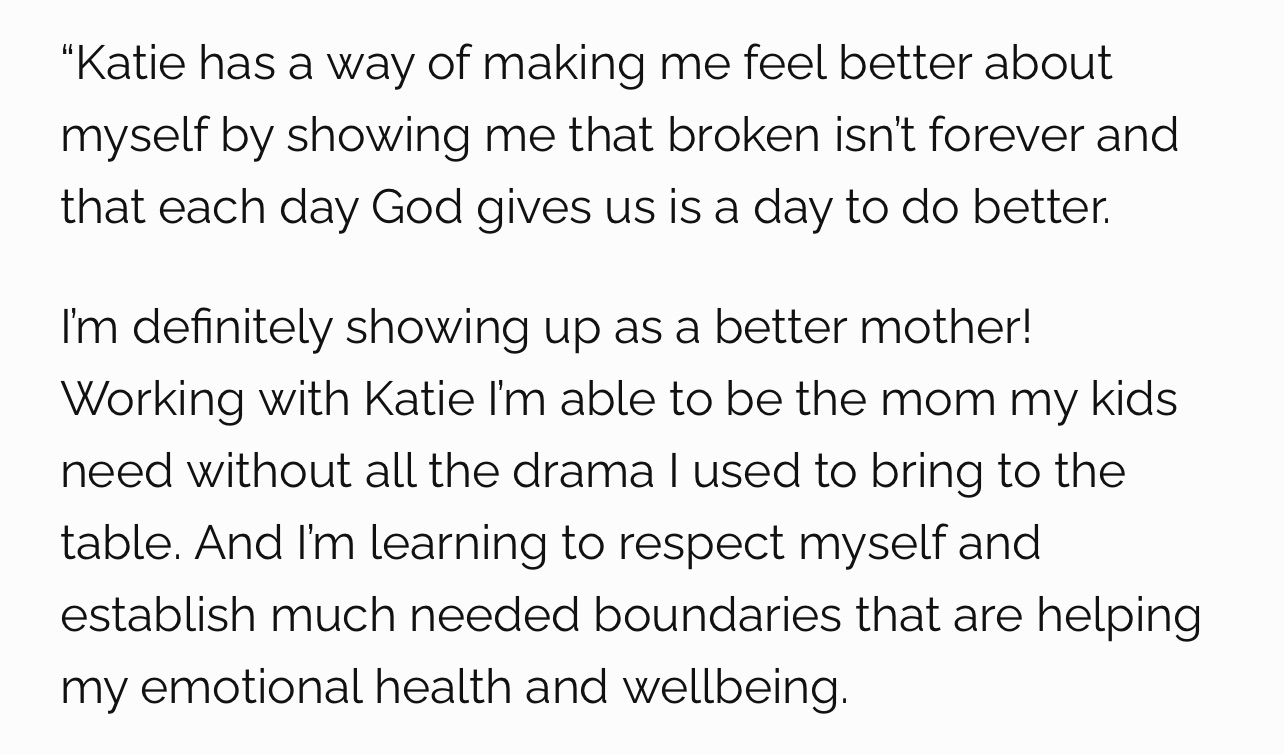Click the word "mother!" ending the sentence
The image size is (1284, 754).
pyautogui.click(x=945, y=327)
